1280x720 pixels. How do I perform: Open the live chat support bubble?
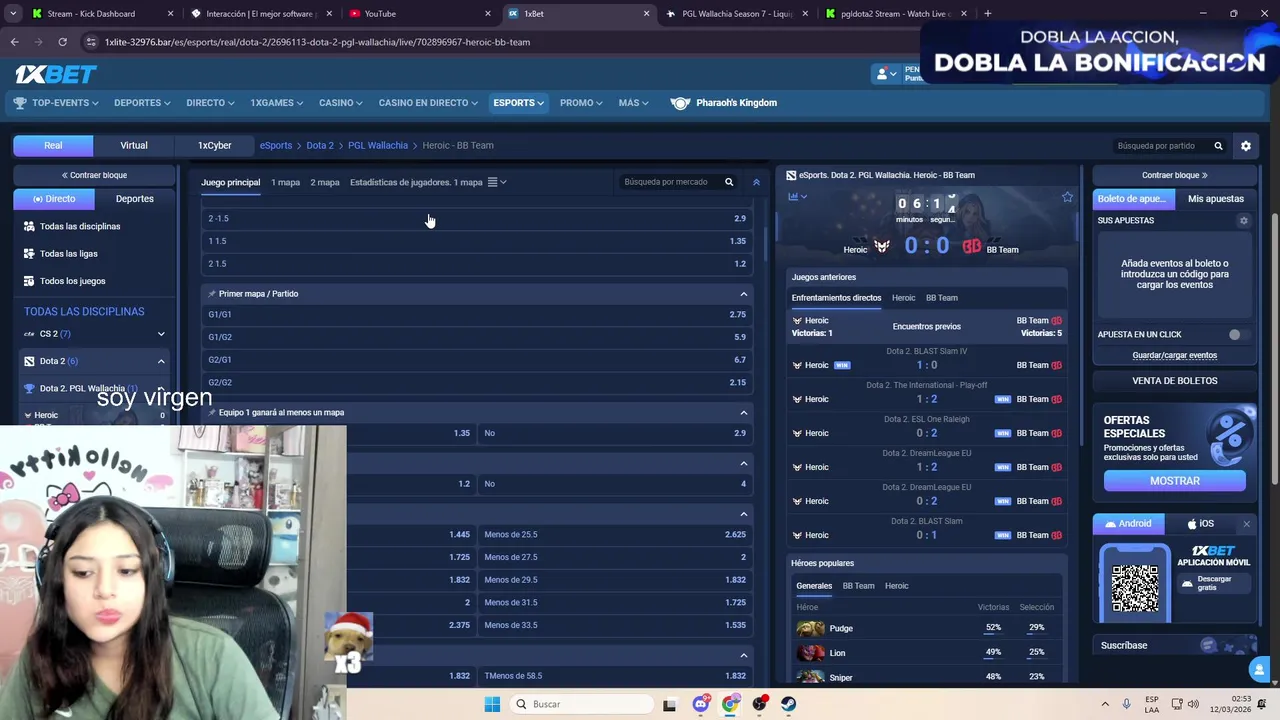(1259, 669)
